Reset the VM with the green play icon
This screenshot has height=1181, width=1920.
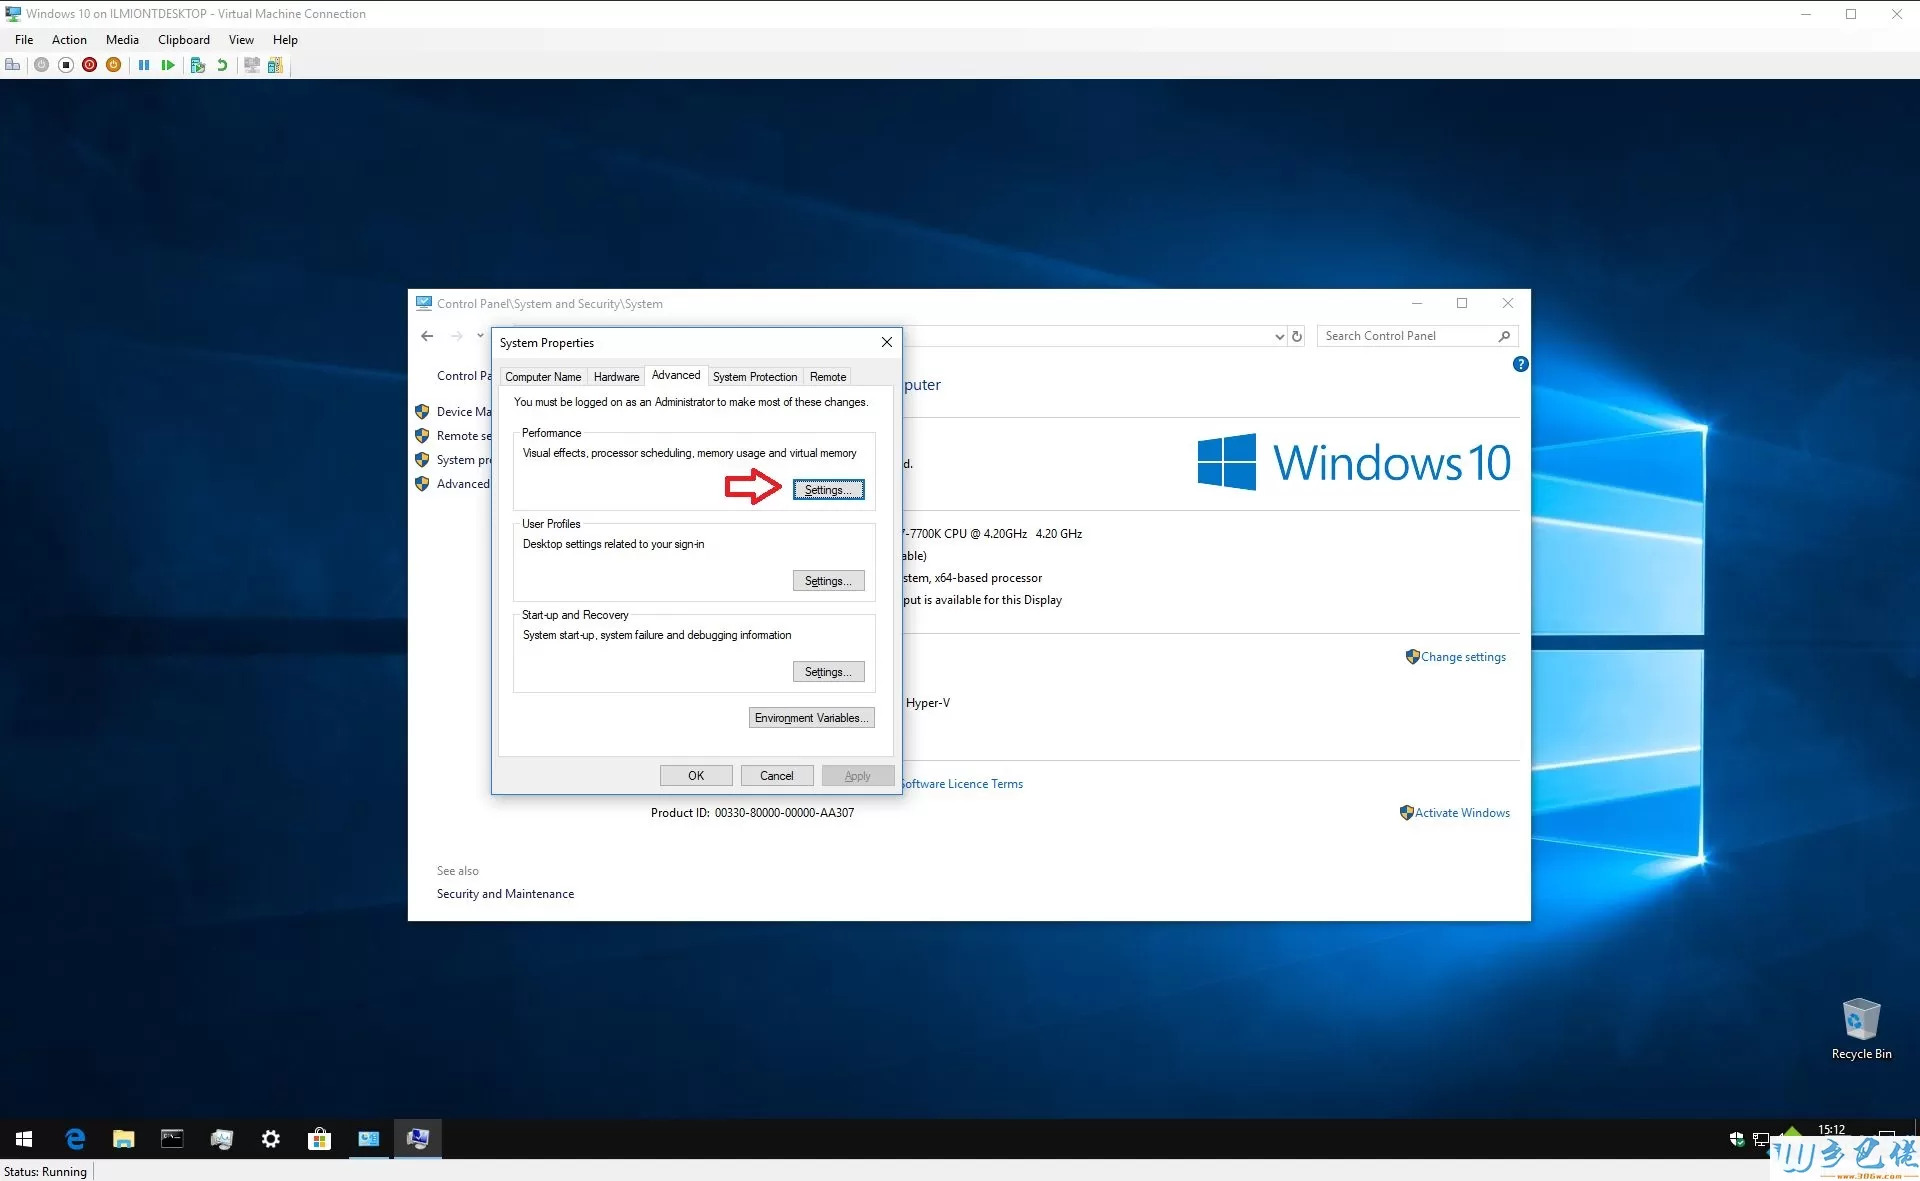coord(168,65)
